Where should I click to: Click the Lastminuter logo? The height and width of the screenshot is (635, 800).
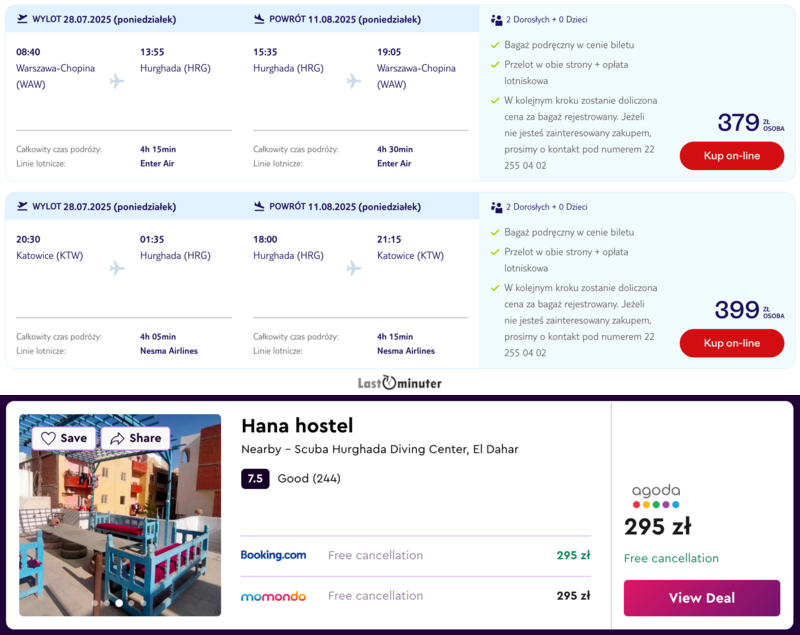[399, 383]
